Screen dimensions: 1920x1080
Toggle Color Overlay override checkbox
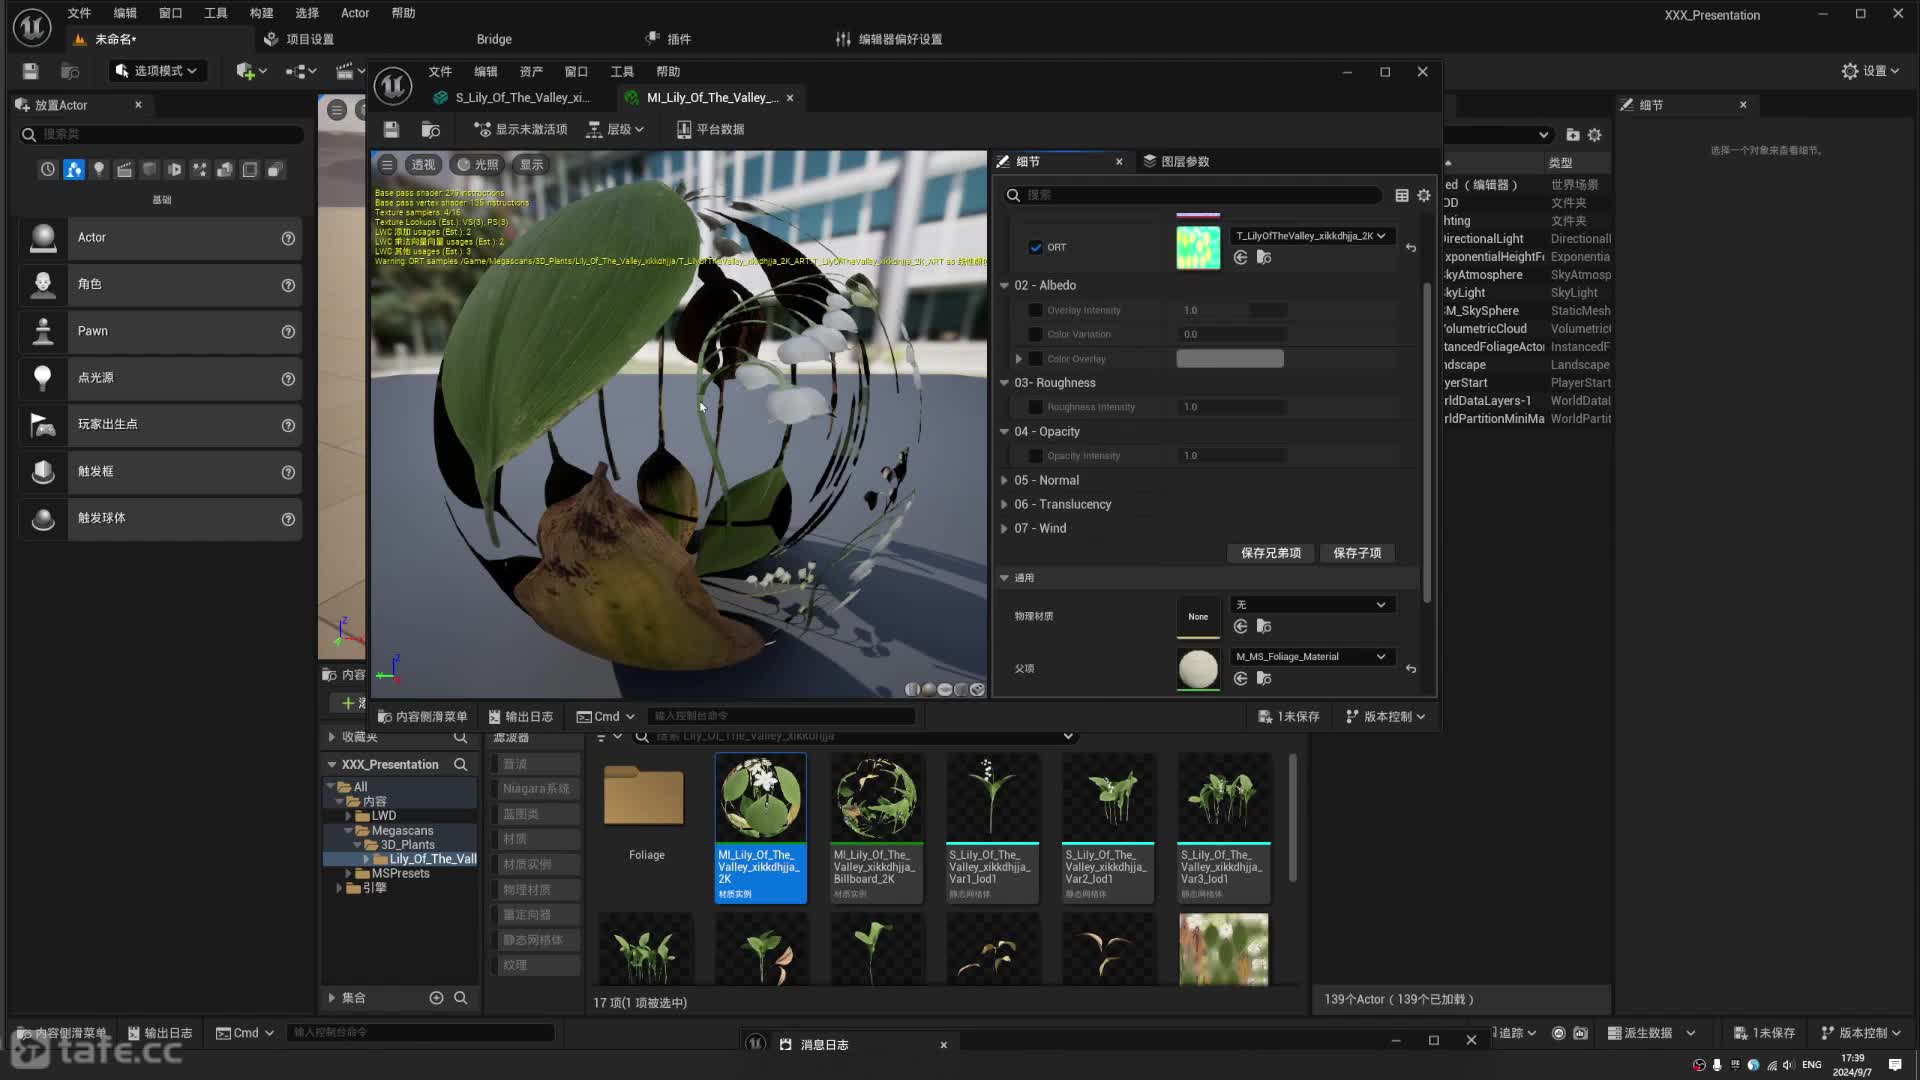tap(1035, 358)
